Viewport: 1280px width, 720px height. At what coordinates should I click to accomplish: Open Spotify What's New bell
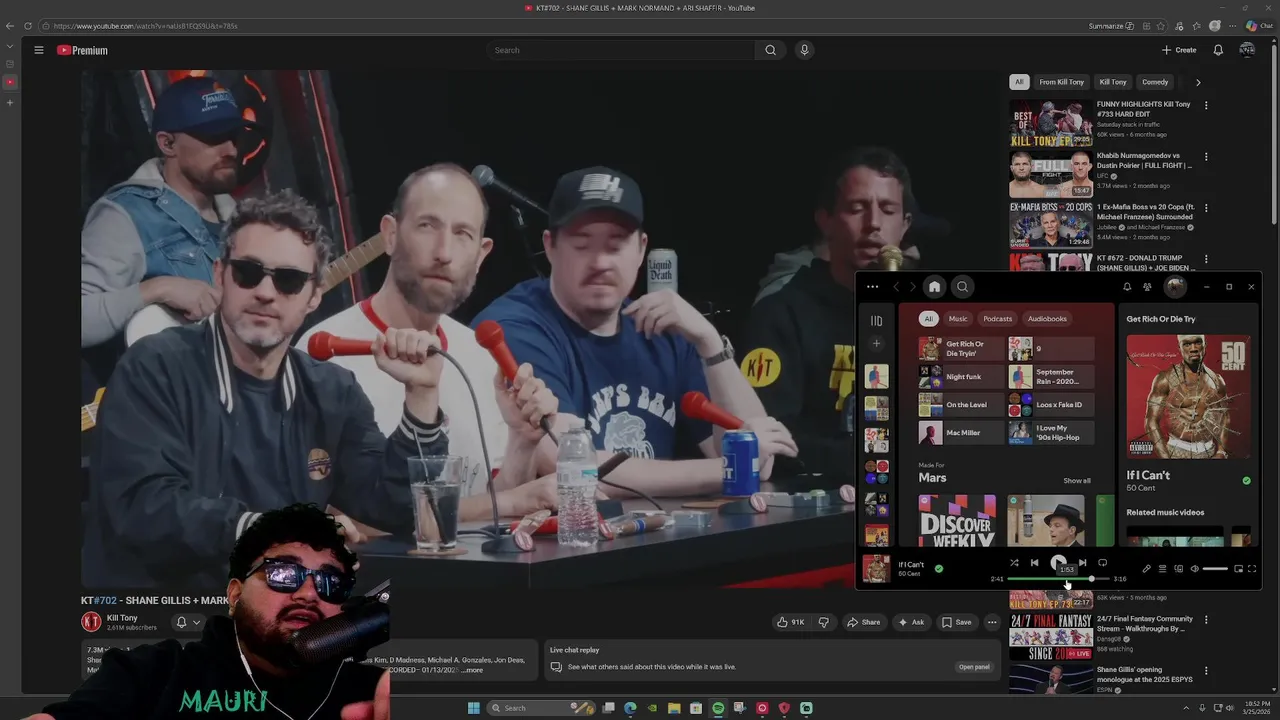pos(1127,287)
